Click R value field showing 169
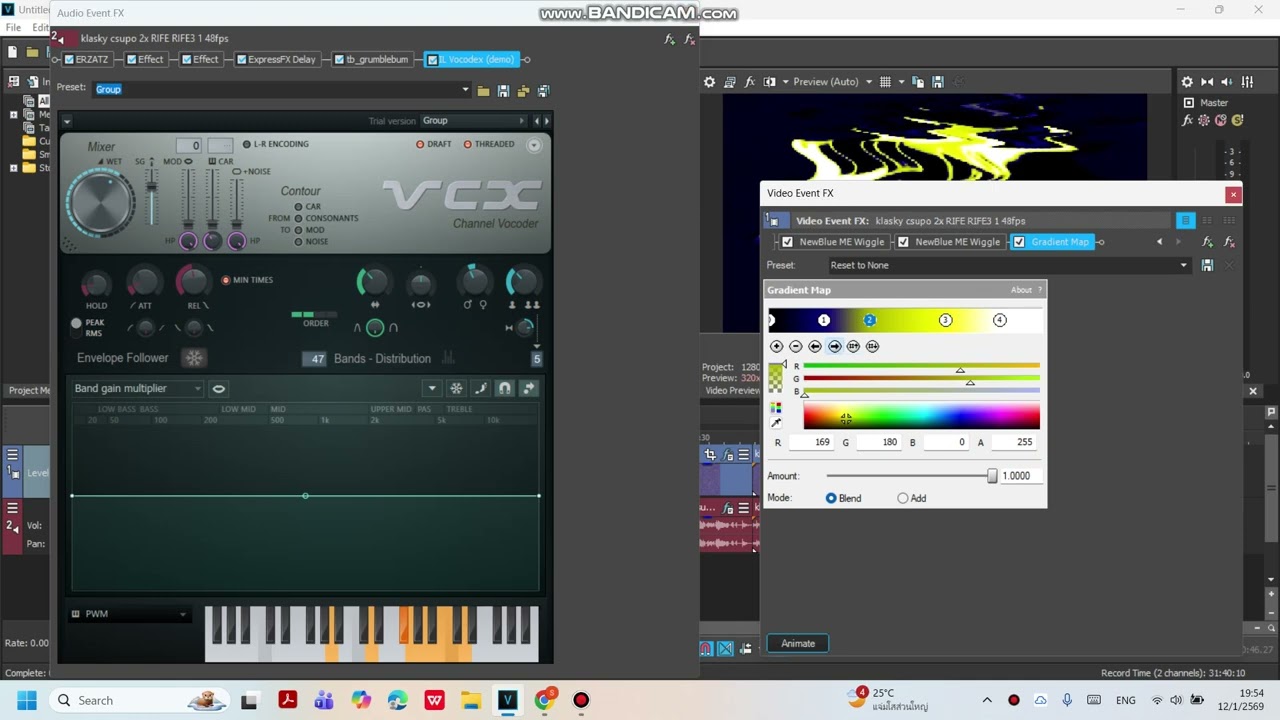This screenshot has height=720, width=1280. (x=812, y=442)
